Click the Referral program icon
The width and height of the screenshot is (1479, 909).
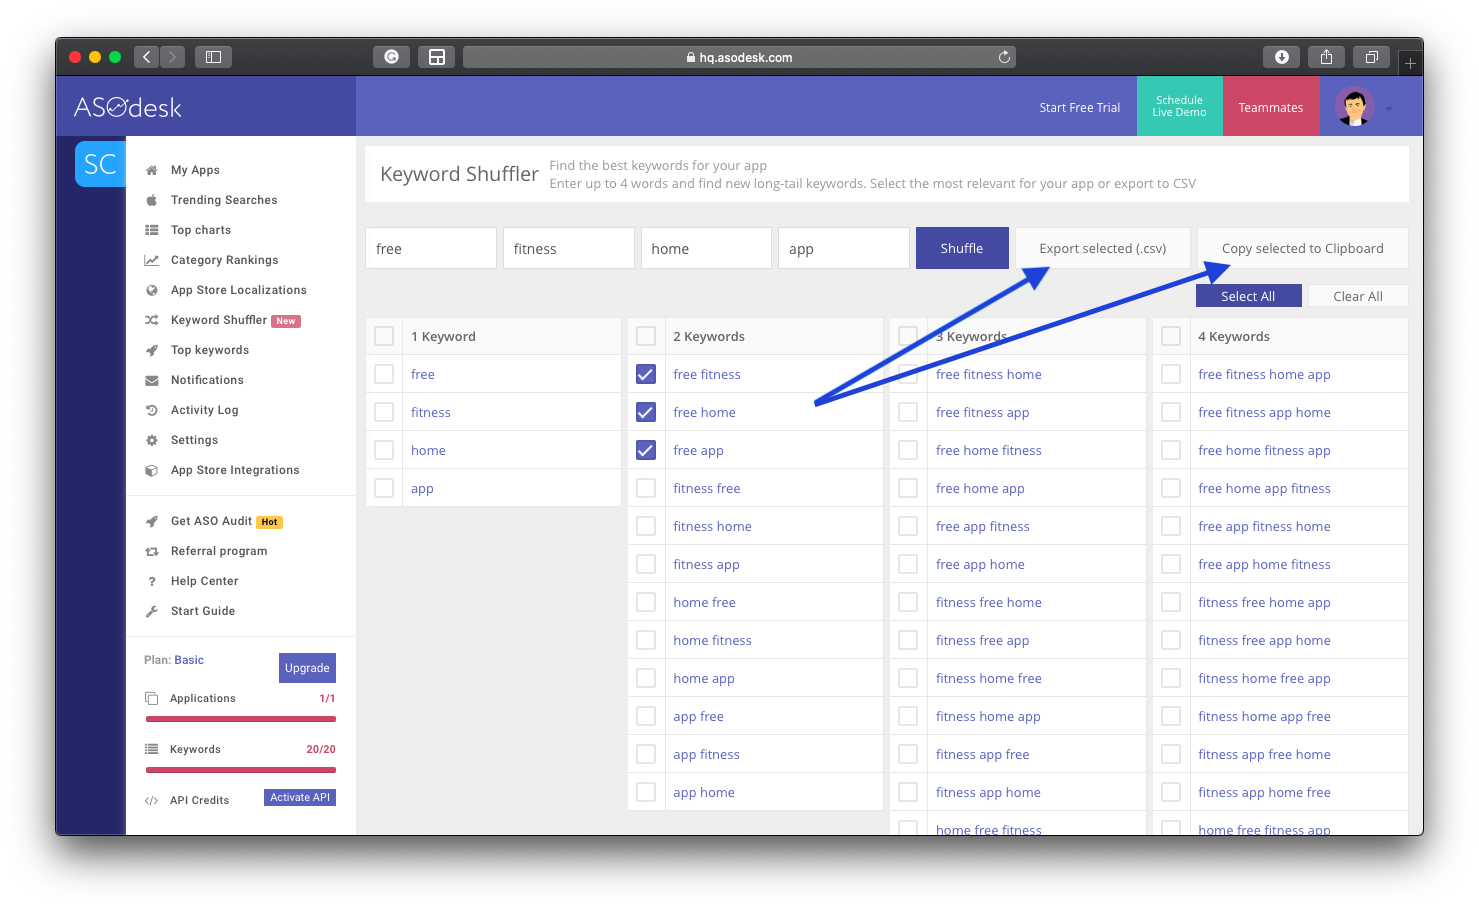point(152,551)
